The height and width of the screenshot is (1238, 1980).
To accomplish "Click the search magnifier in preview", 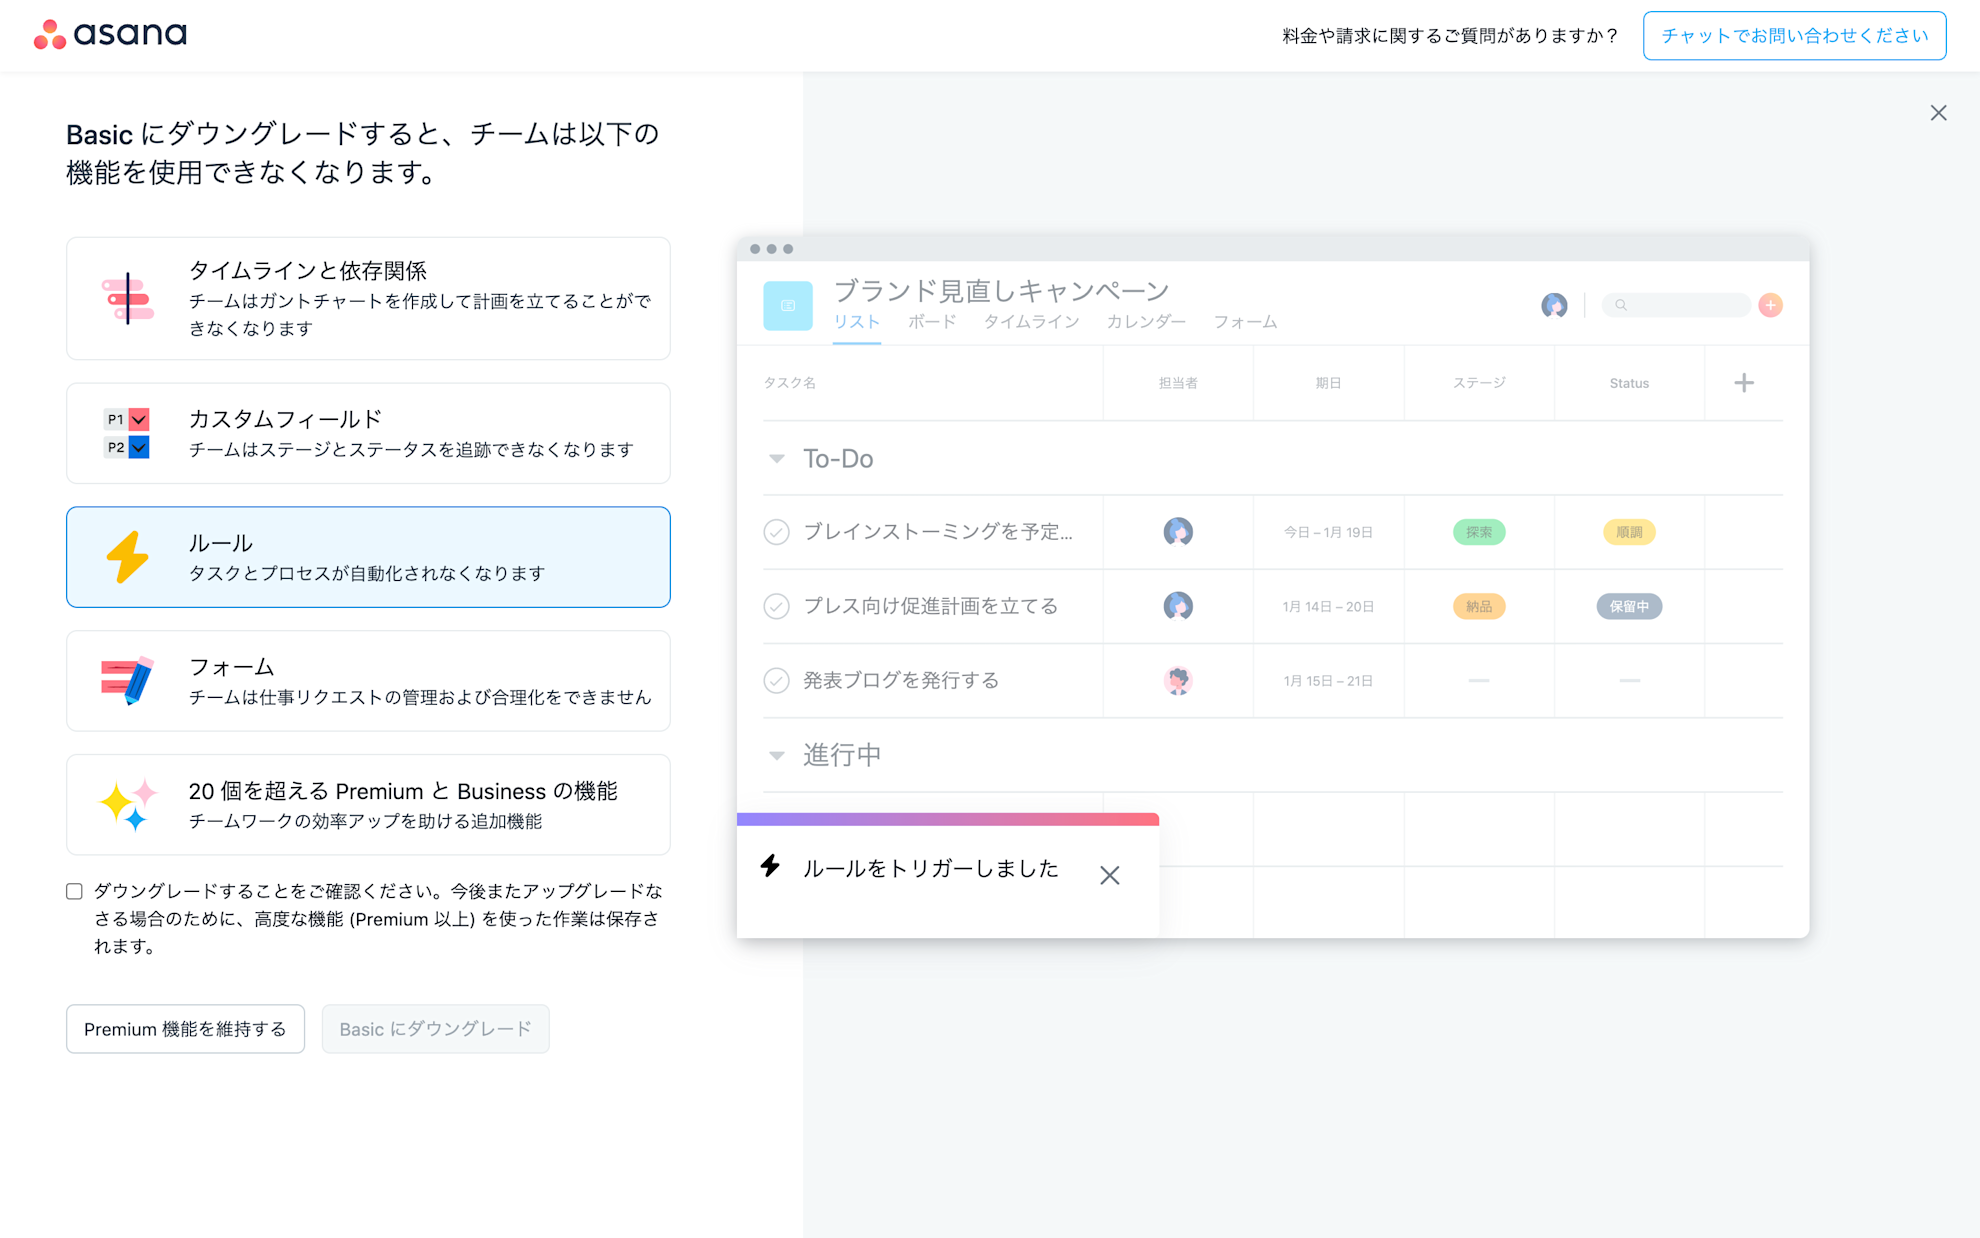I will (x=1621, y=305).
